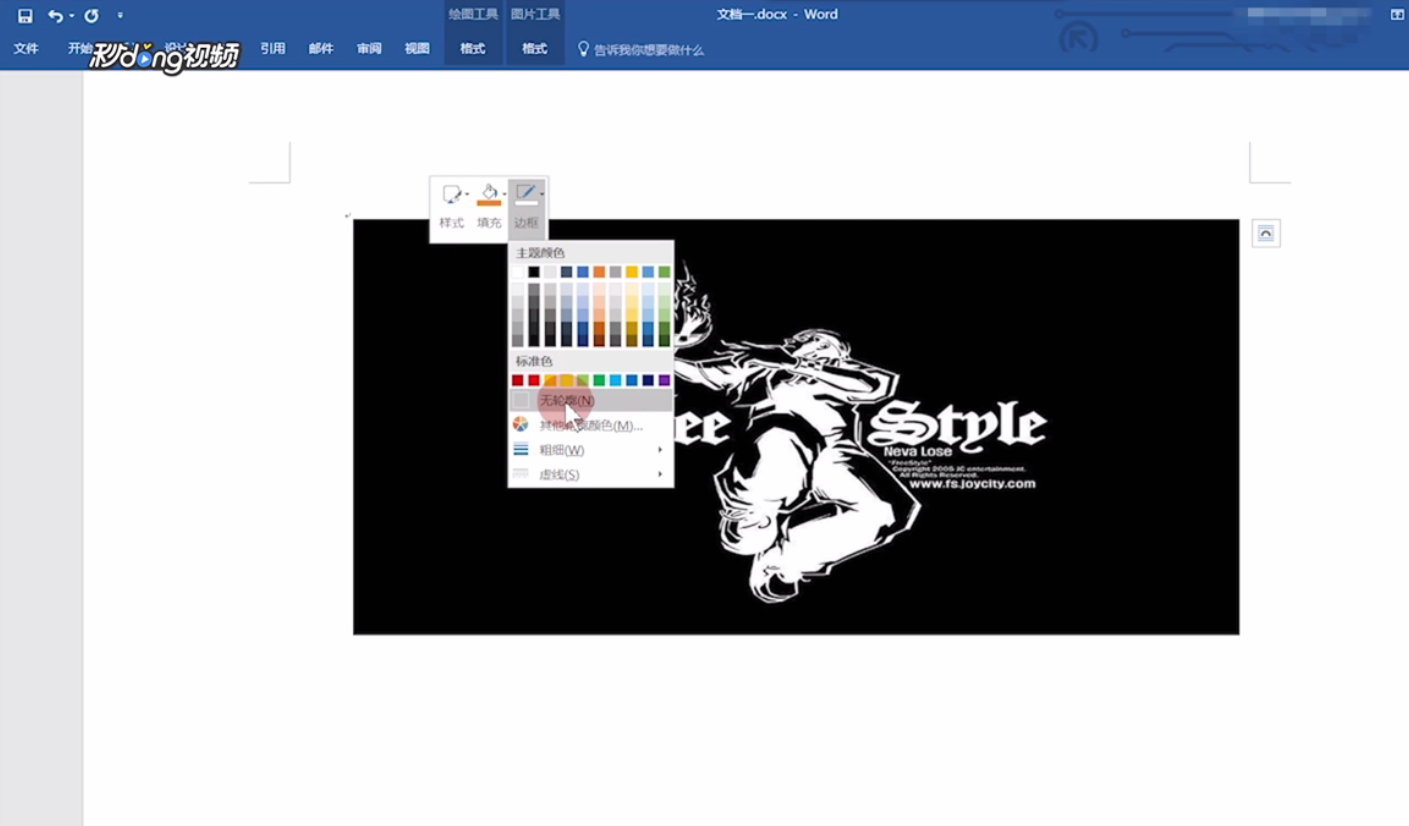Choose light blue standard color swatch
1409x826 pixels.
(x=615, y=380)
